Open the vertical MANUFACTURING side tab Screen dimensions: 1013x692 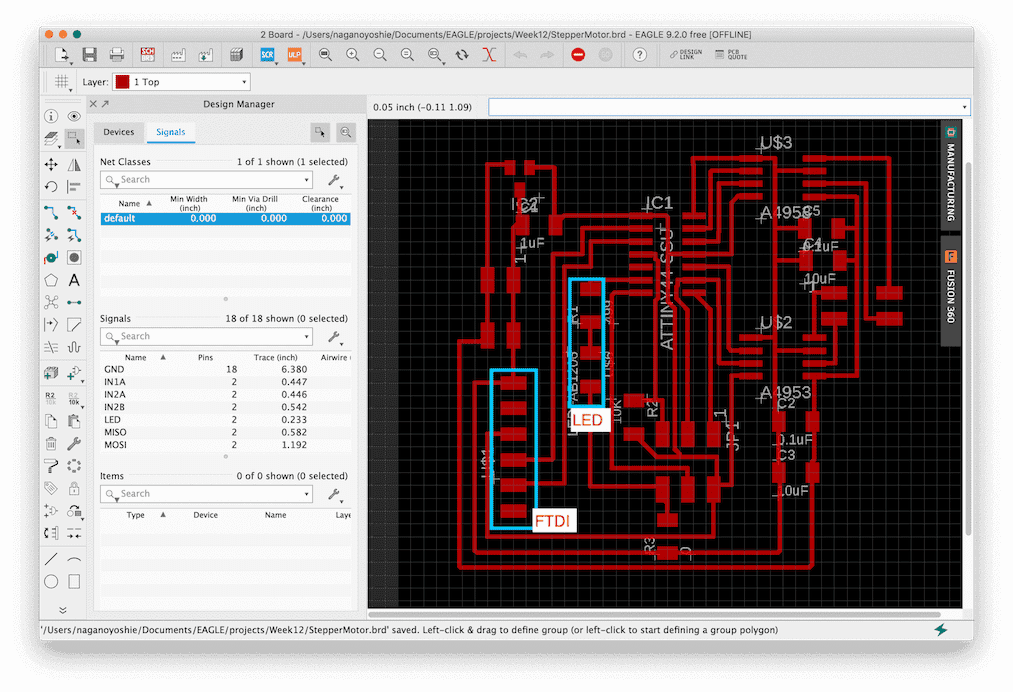(x=951, y=175)
